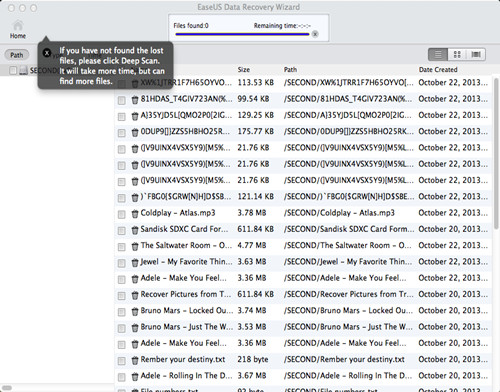Screen dimensions: 500x392
Task: Click trash icon of 0DUP9[]]ZZS5HBHO25R file
Action: point(135,132)
